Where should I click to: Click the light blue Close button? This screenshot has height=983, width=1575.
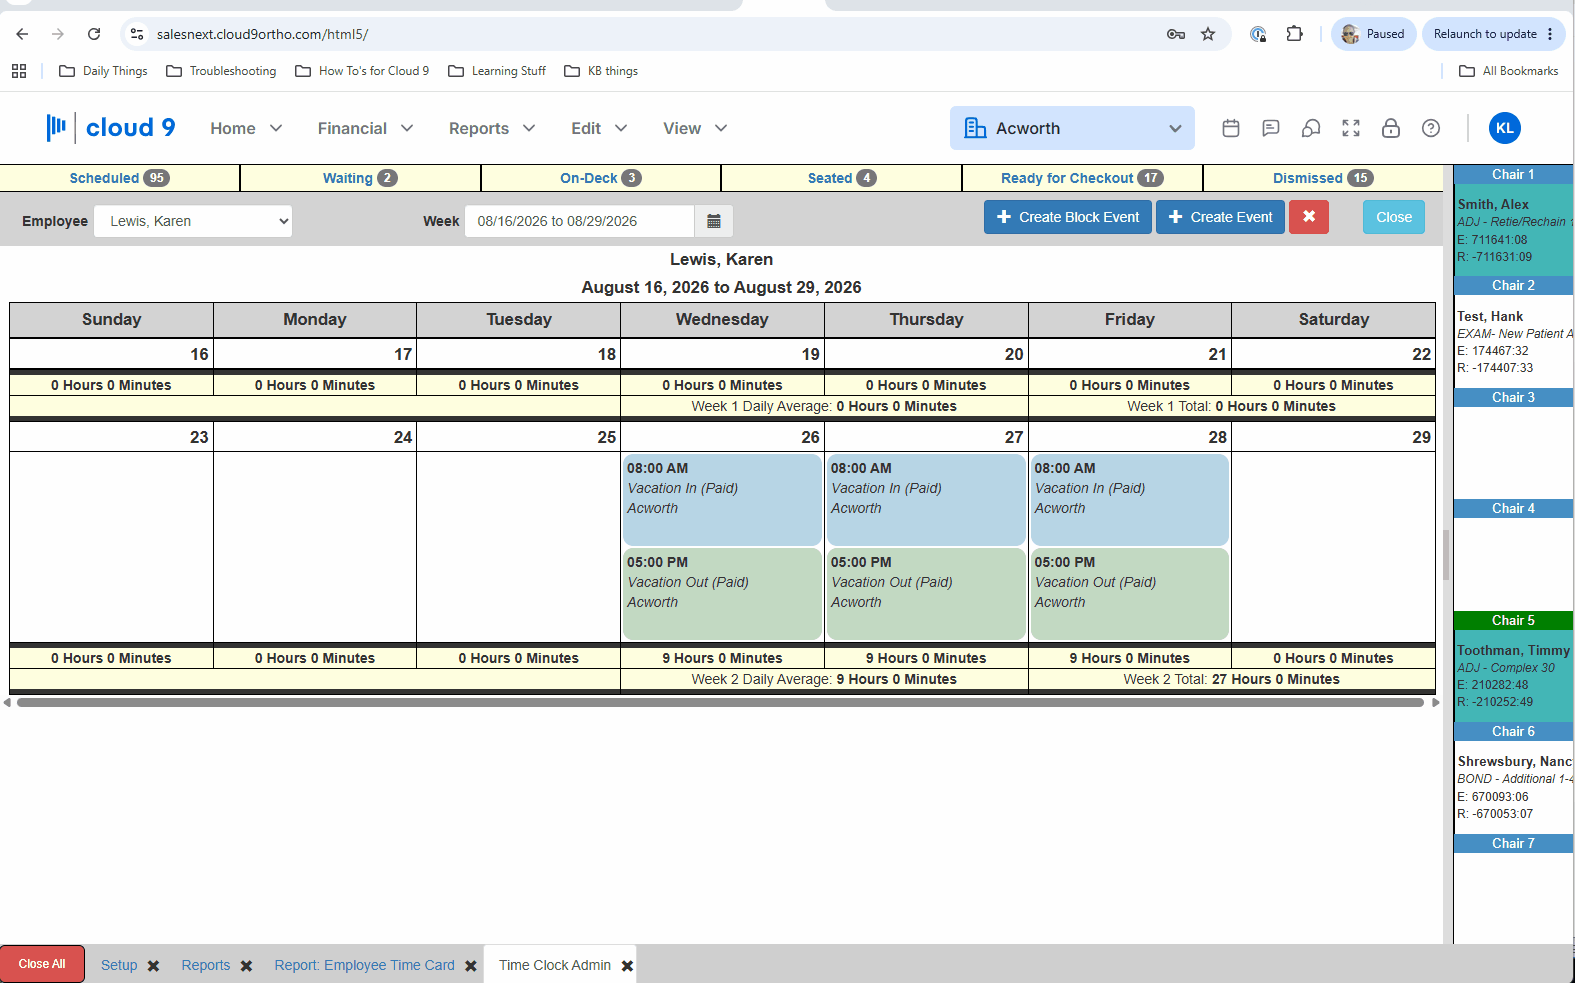coord(1394,217)
